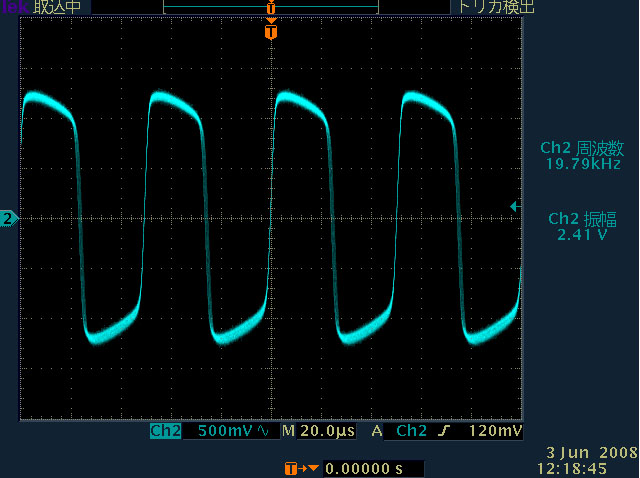The height and width of the screenshot is (478, 640).
Task: Click the Ch2 振幅 2.41 V measurement
Action: (581, 226)
